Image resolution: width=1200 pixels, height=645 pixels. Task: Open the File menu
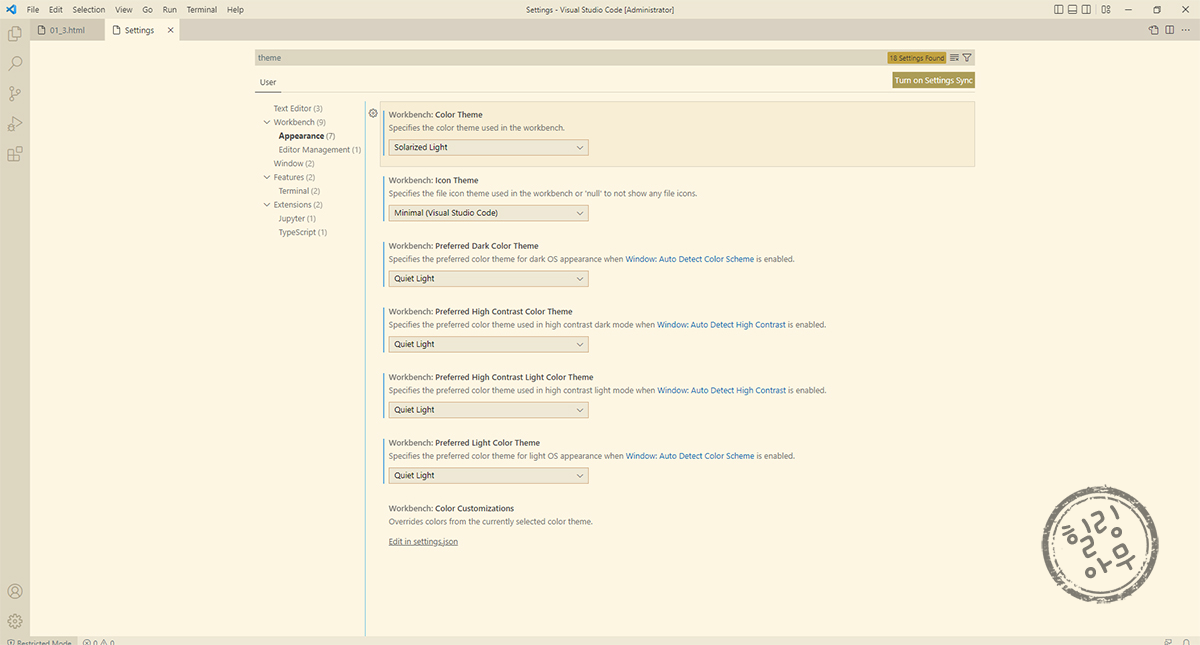[33, 9]
